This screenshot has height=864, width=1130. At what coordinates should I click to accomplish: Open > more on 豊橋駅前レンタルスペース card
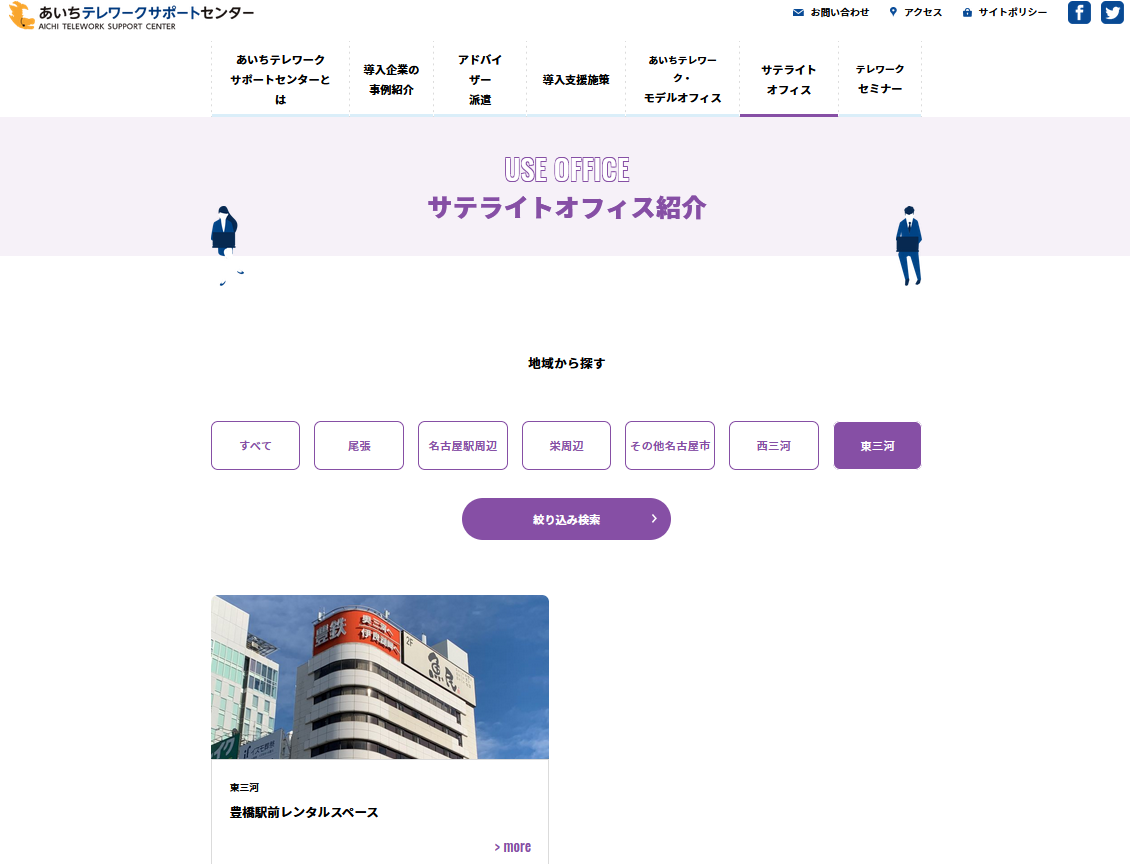point(512,847)
